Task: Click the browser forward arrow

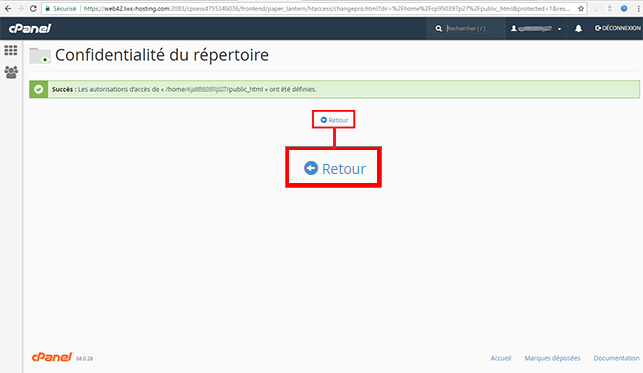Action: pyautogui.click(x=21, y=9)
